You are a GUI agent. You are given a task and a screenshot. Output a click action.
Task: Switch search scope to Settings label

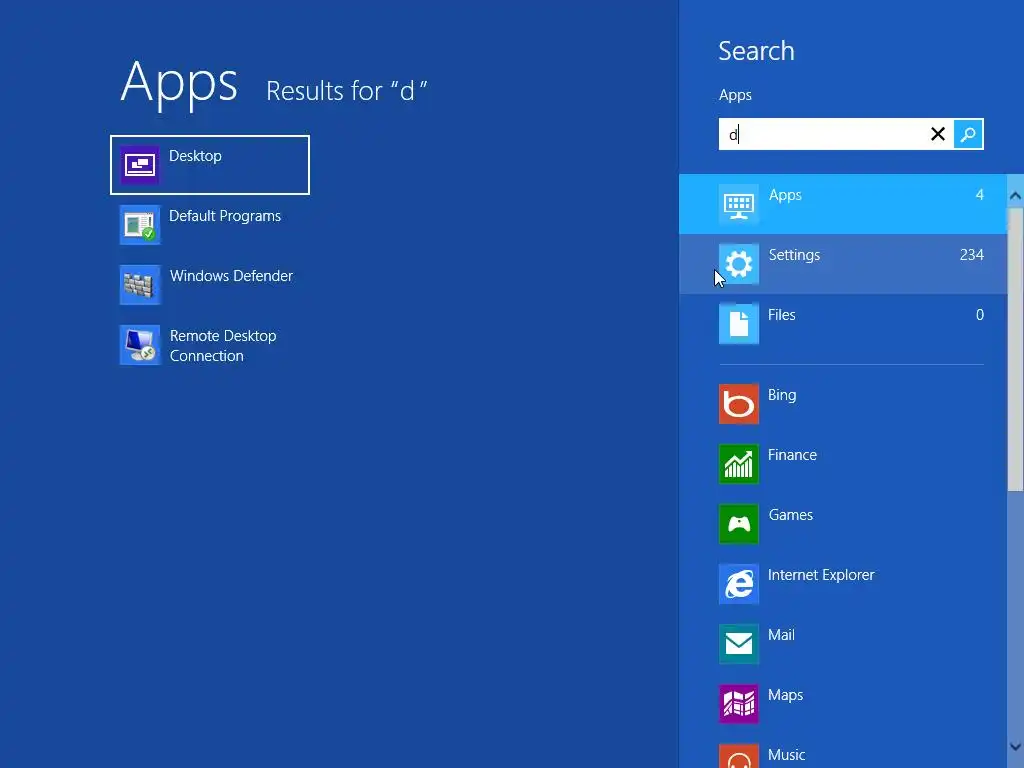pyautogui.click(x=794, y=255)
